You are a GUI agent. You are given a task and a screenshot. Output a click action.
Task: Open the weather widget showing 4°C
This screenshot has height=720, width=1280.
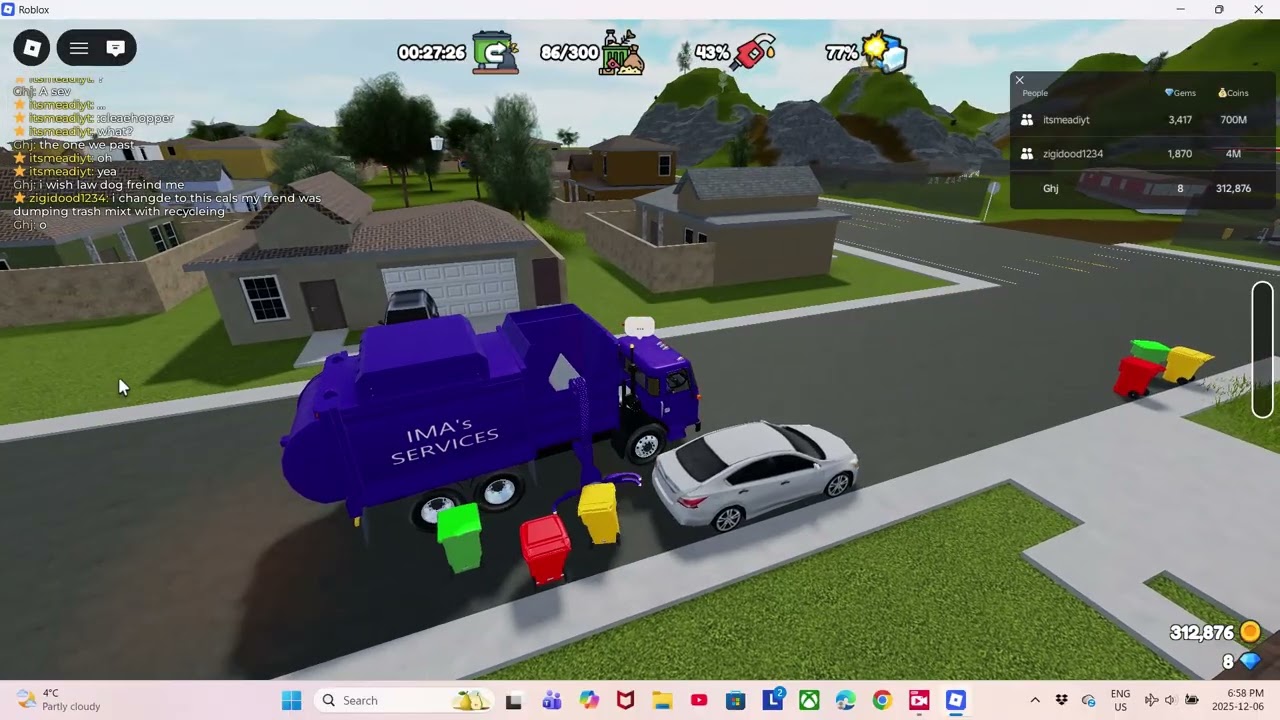pos(60,700)
